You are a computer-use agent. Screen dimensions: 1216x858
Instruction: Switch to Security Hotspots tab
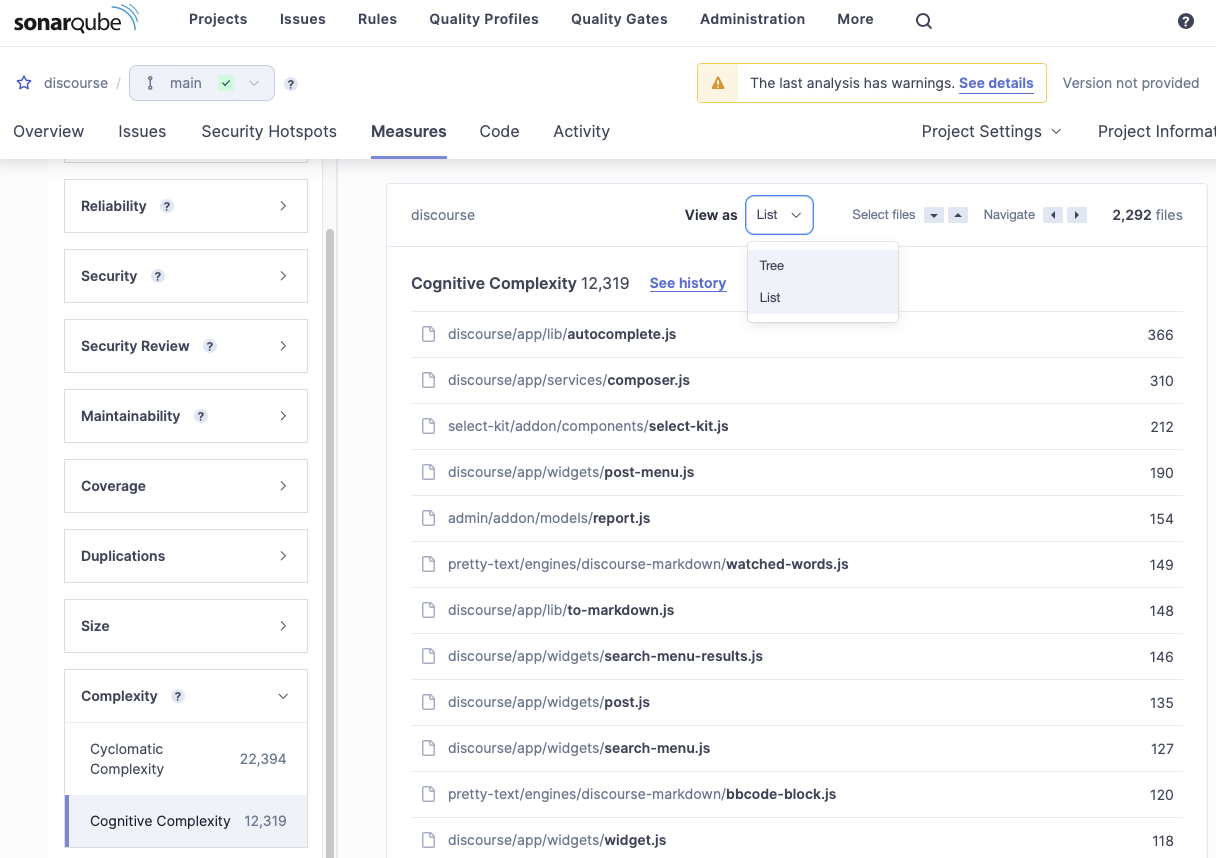[269, 131]
